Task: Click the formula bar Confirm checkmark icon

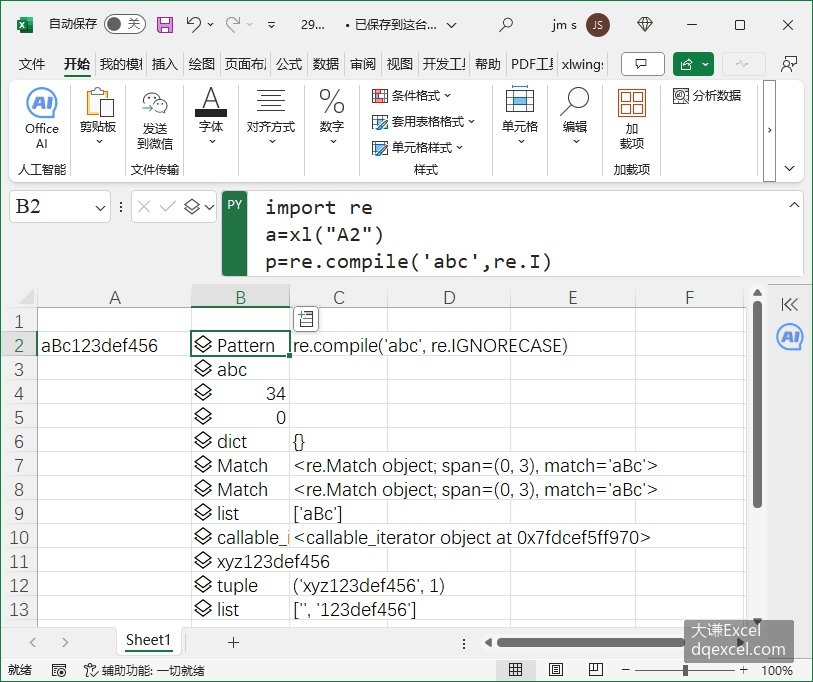Action: pos(167,207)
